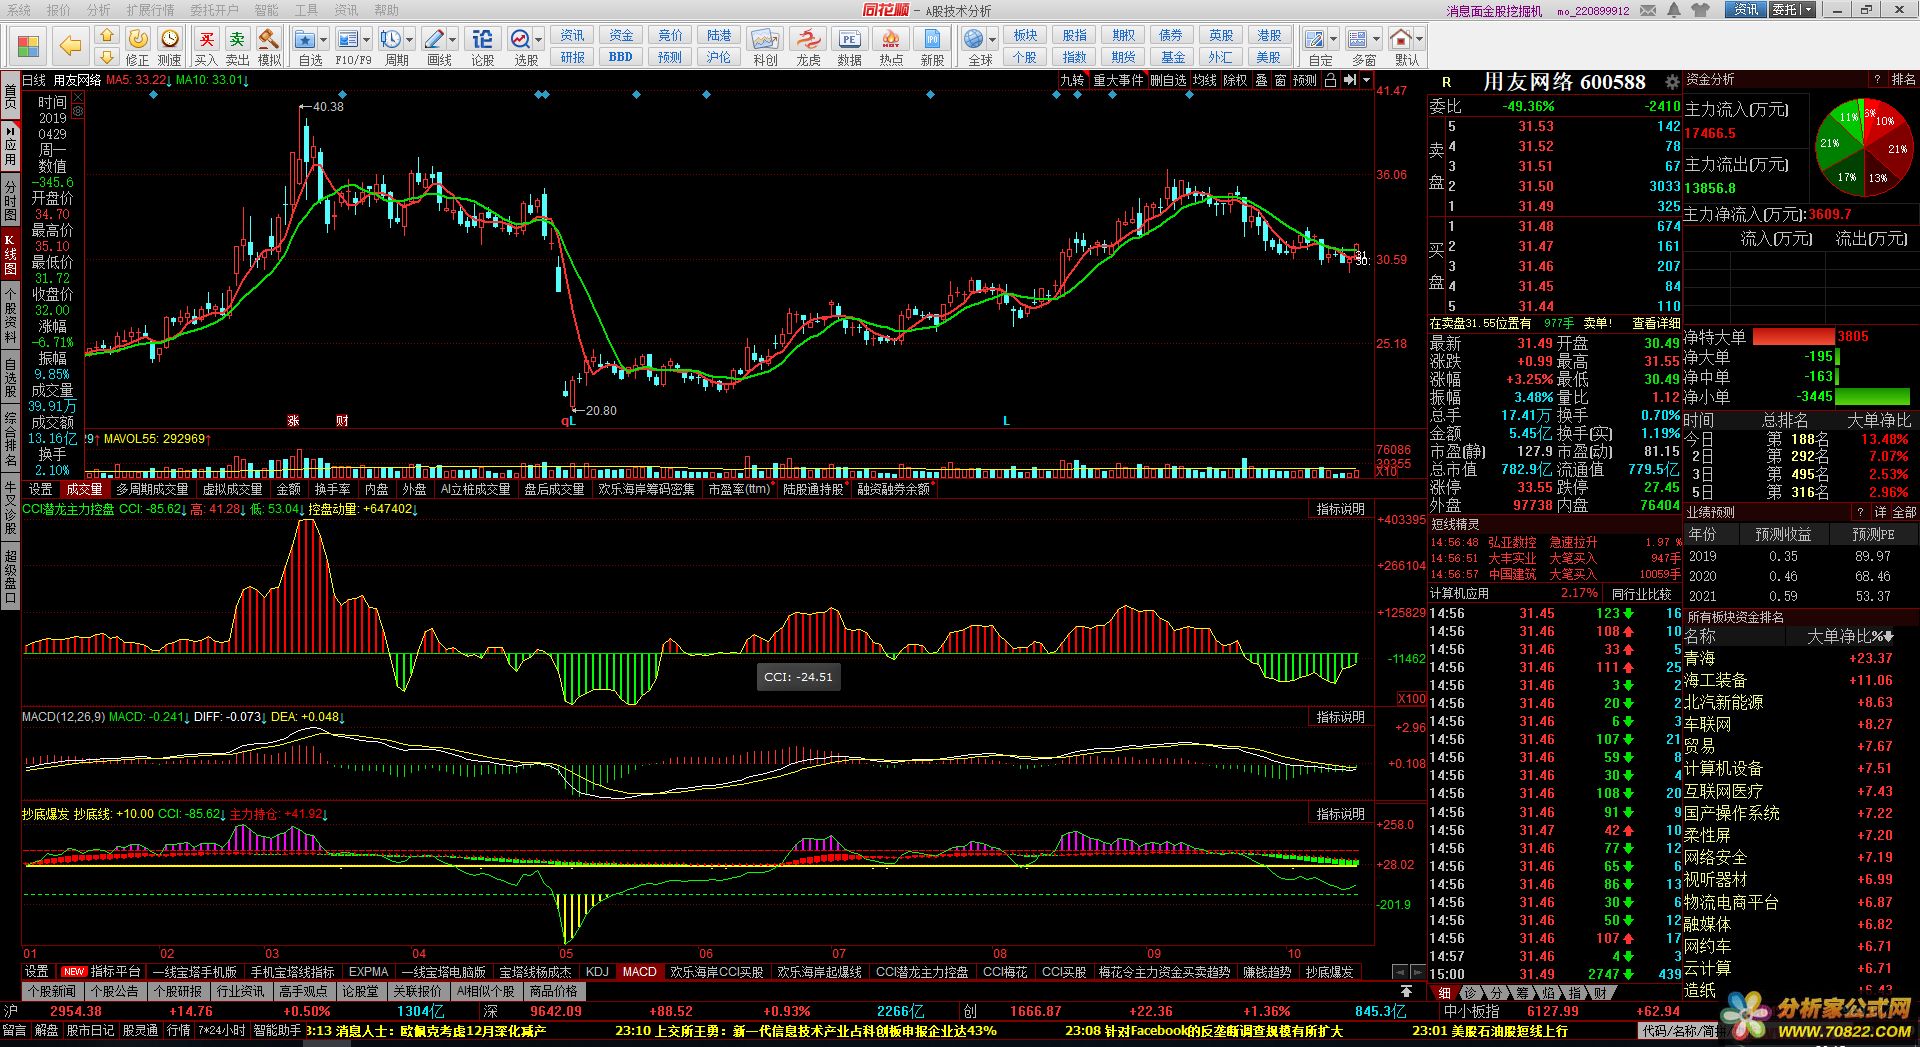
Task: Expand the chart toolbar overflow dropdown arrow
Action: click(x=1366, y=80)
